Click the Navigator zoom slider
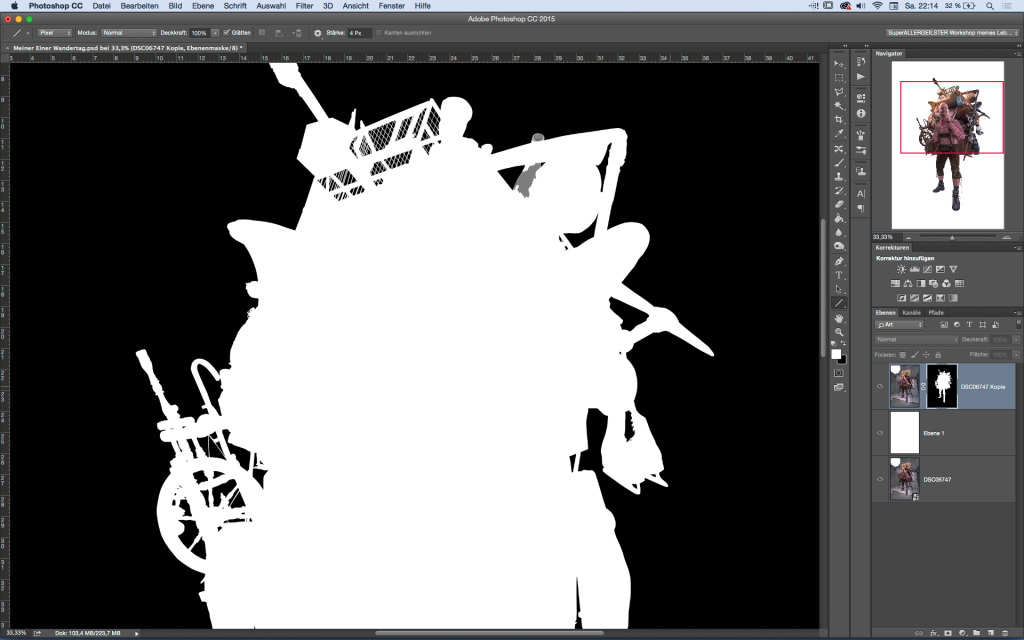 click(x=952, y=237)
